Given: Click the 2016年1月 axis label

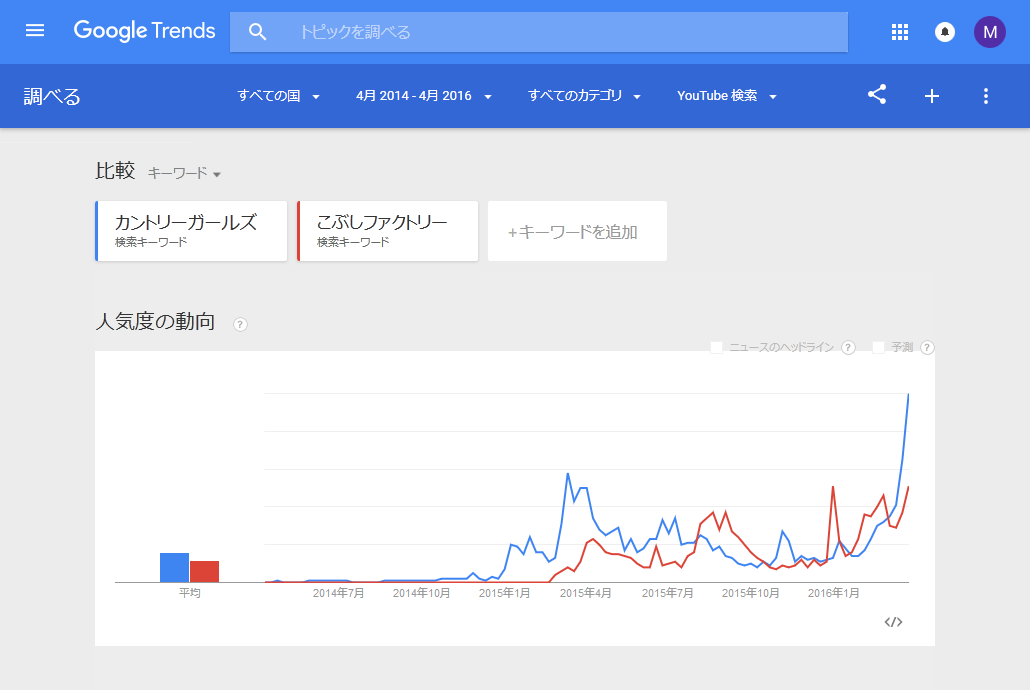Looking at the screenshot, I should click(834, 593).
